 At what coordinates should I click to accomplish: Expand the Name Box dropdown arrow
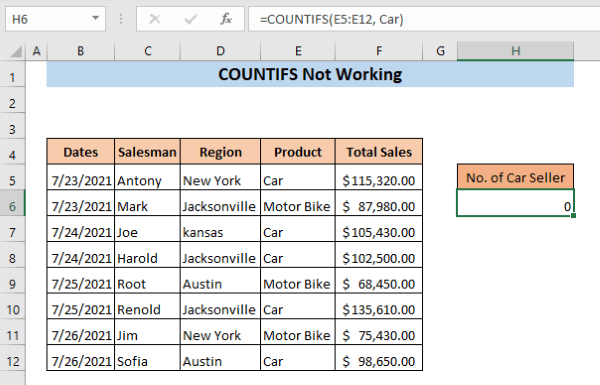pyautogui.click(x=95, y=18)
